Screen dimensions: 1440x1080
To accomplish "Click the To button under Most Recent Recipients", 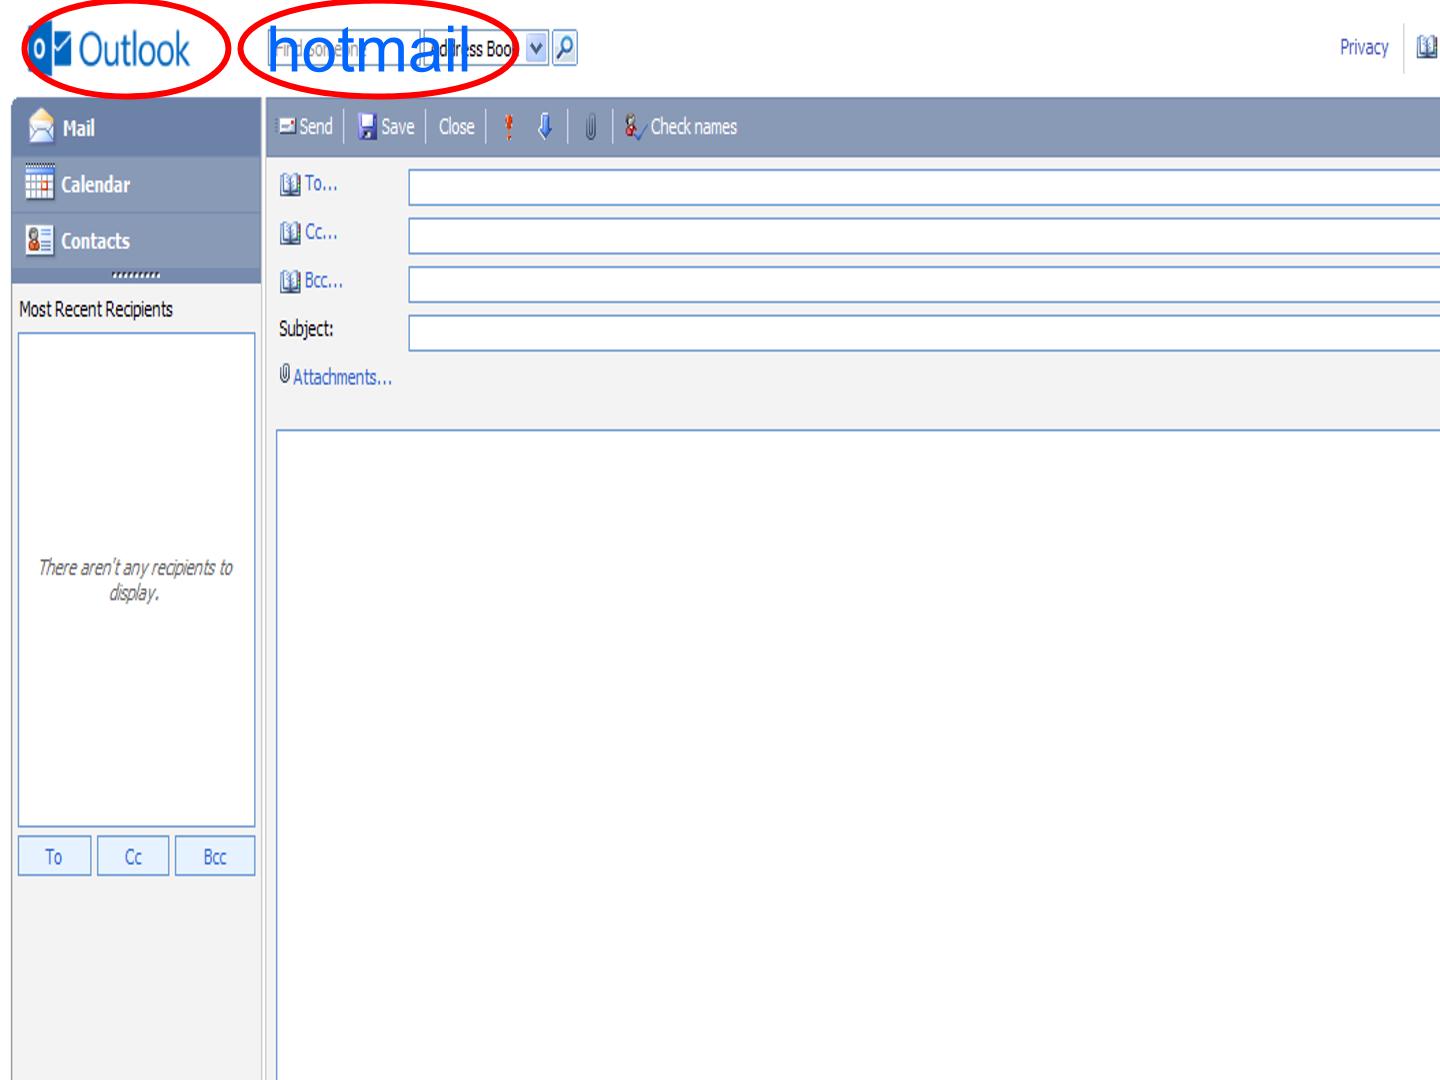I will pyautogui.click(x=54, y=857).
